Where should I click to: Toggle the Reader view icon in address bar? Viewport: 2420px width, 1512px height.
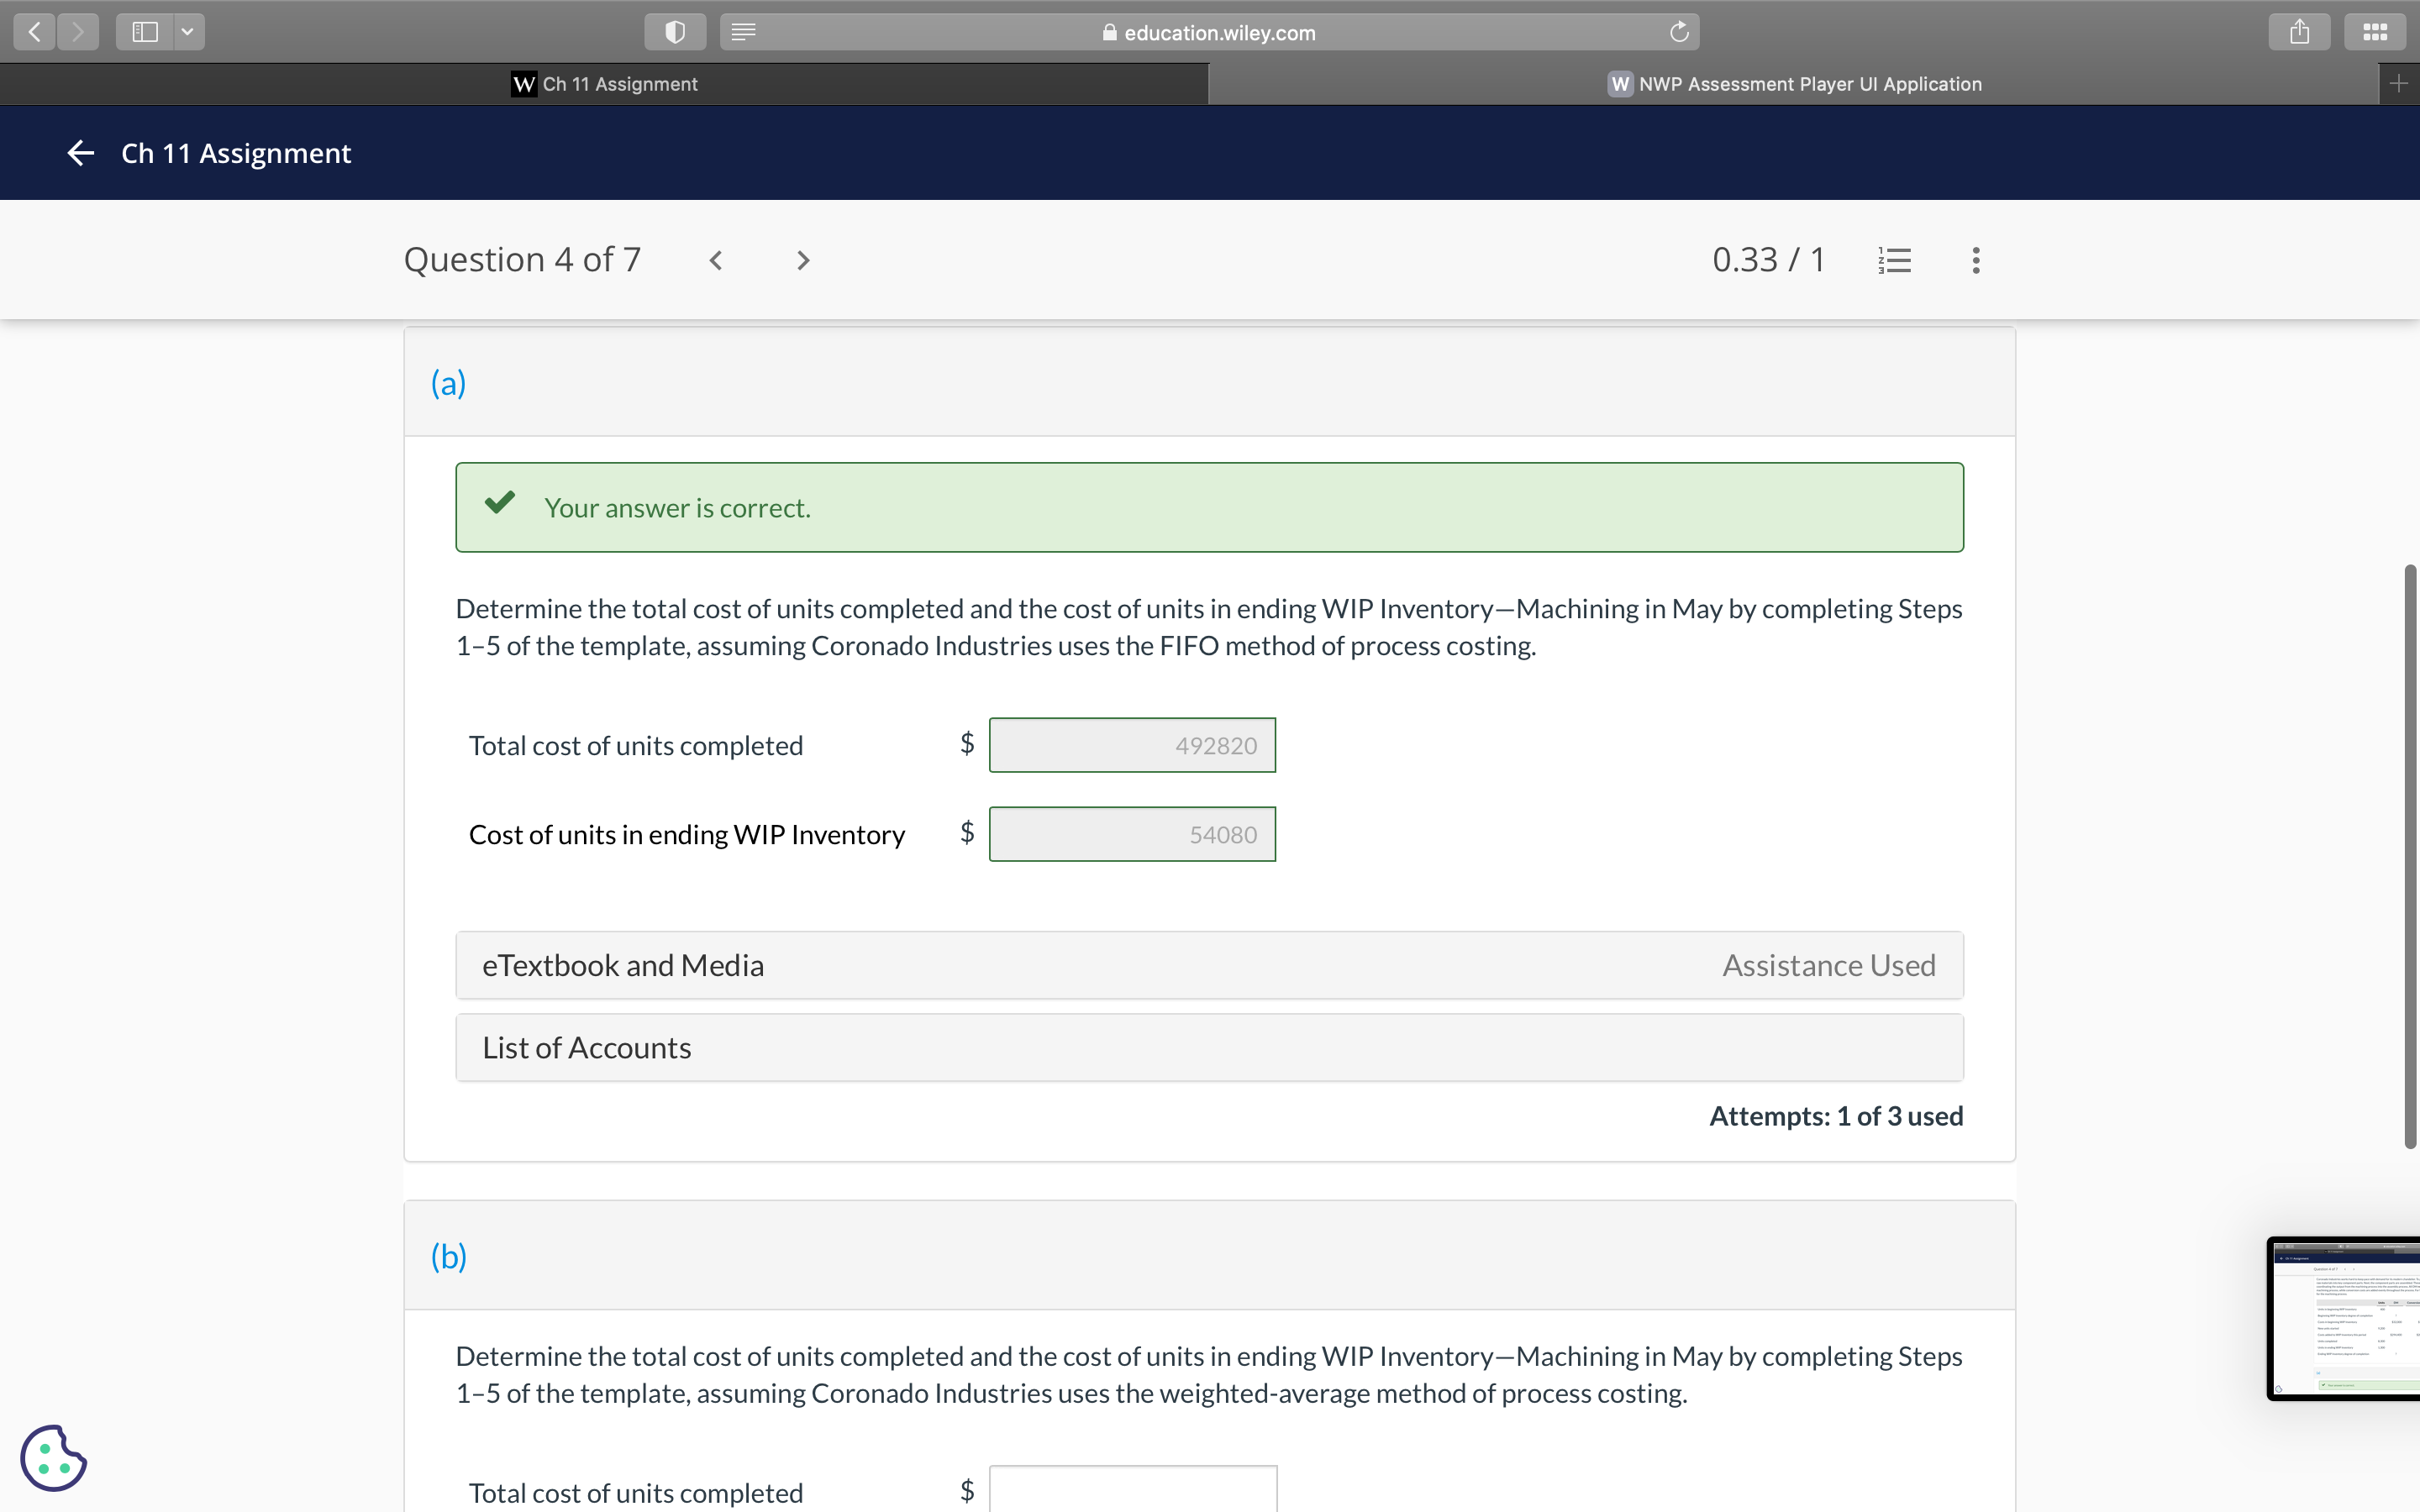(743, 32)
